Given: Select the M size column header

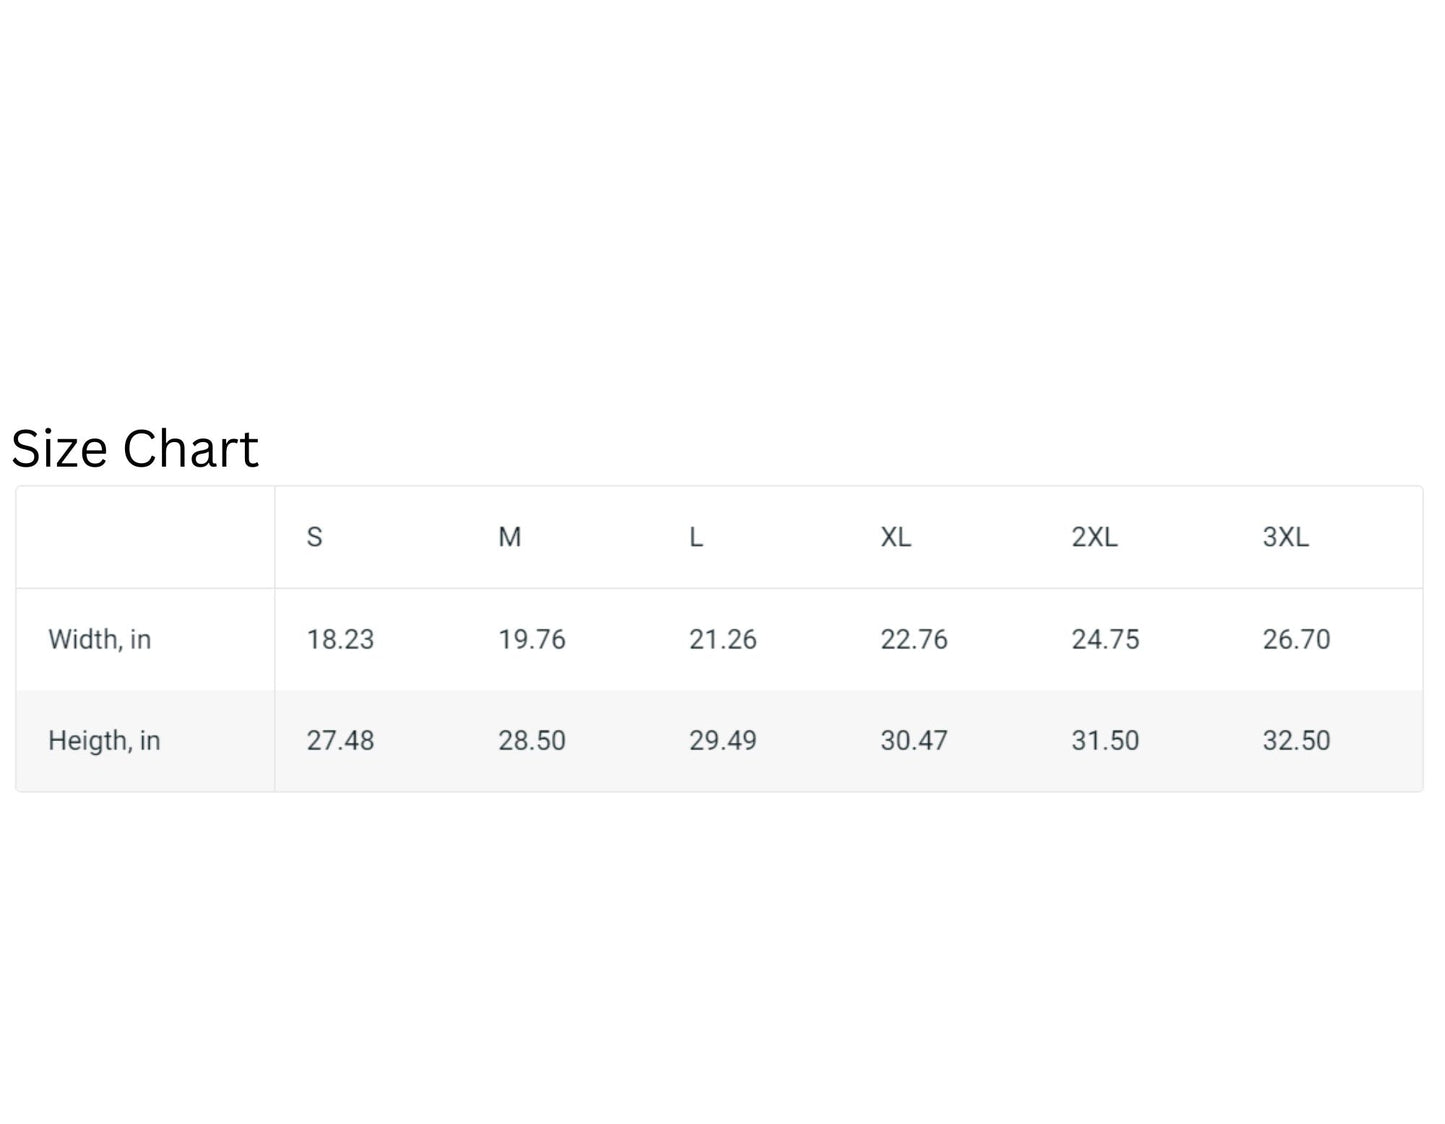Looking at the screenshot, I should [x=510, y=538].
